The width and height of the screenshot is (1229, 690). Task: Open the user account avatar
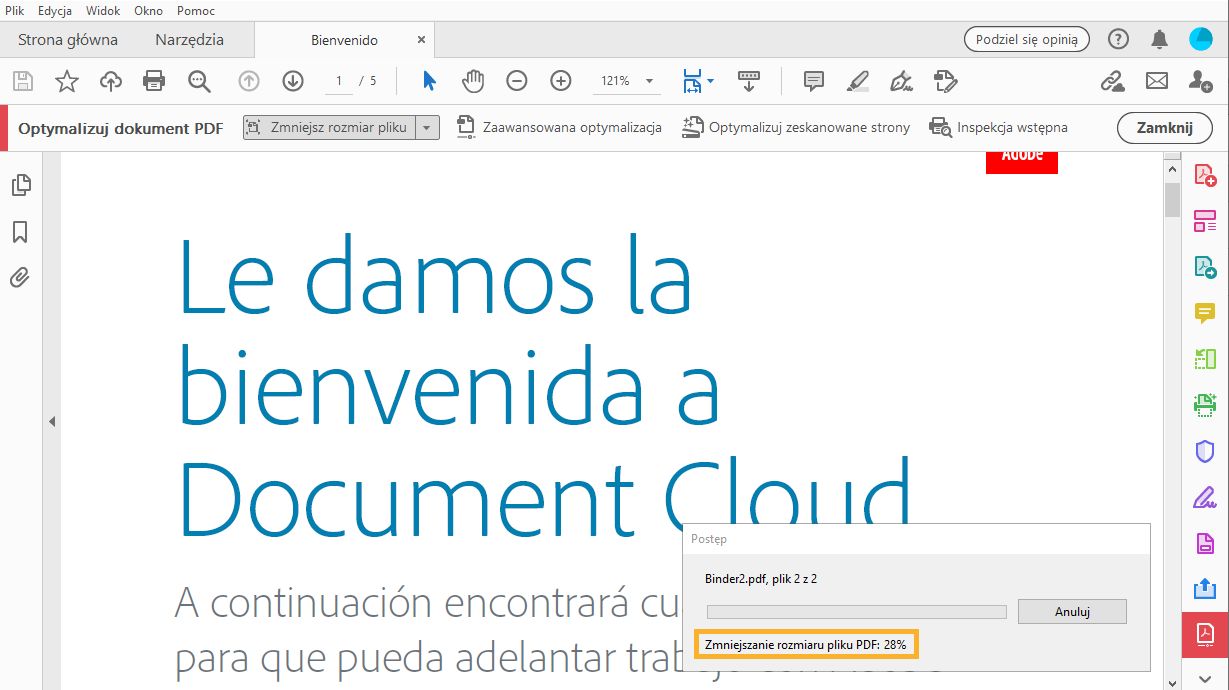tap(1201, 39)
